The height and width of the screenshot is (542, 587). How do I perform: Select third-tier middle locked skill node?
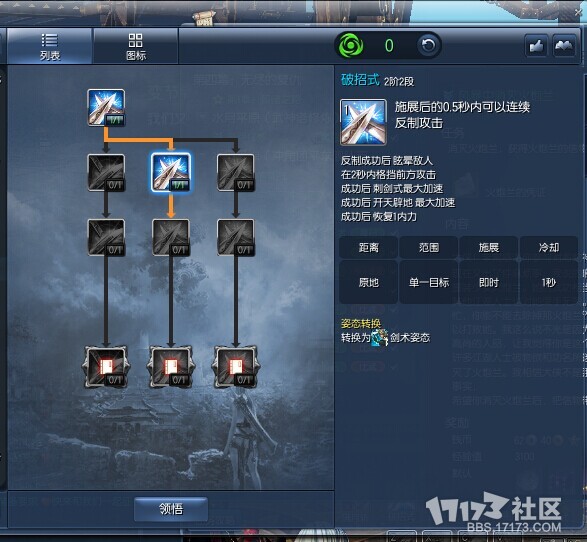point(171,237)
